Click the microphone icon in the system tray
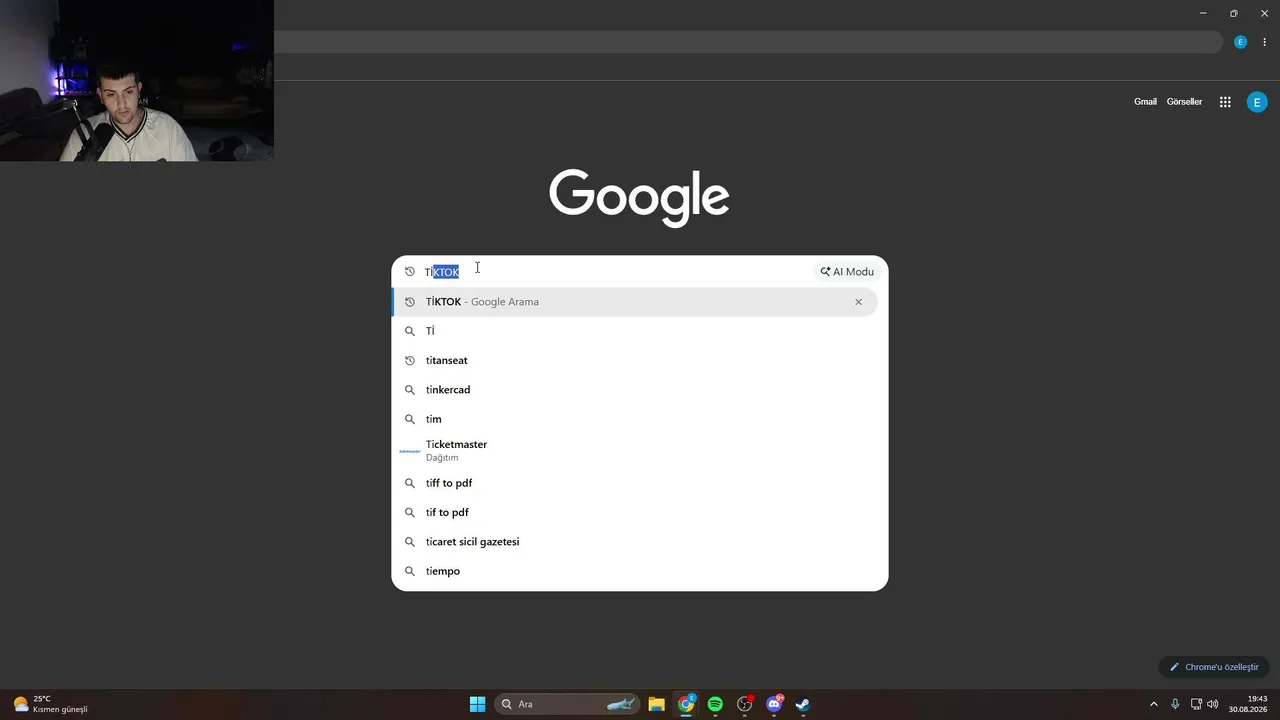The image size is (1280, 720). pos(1175,704)
